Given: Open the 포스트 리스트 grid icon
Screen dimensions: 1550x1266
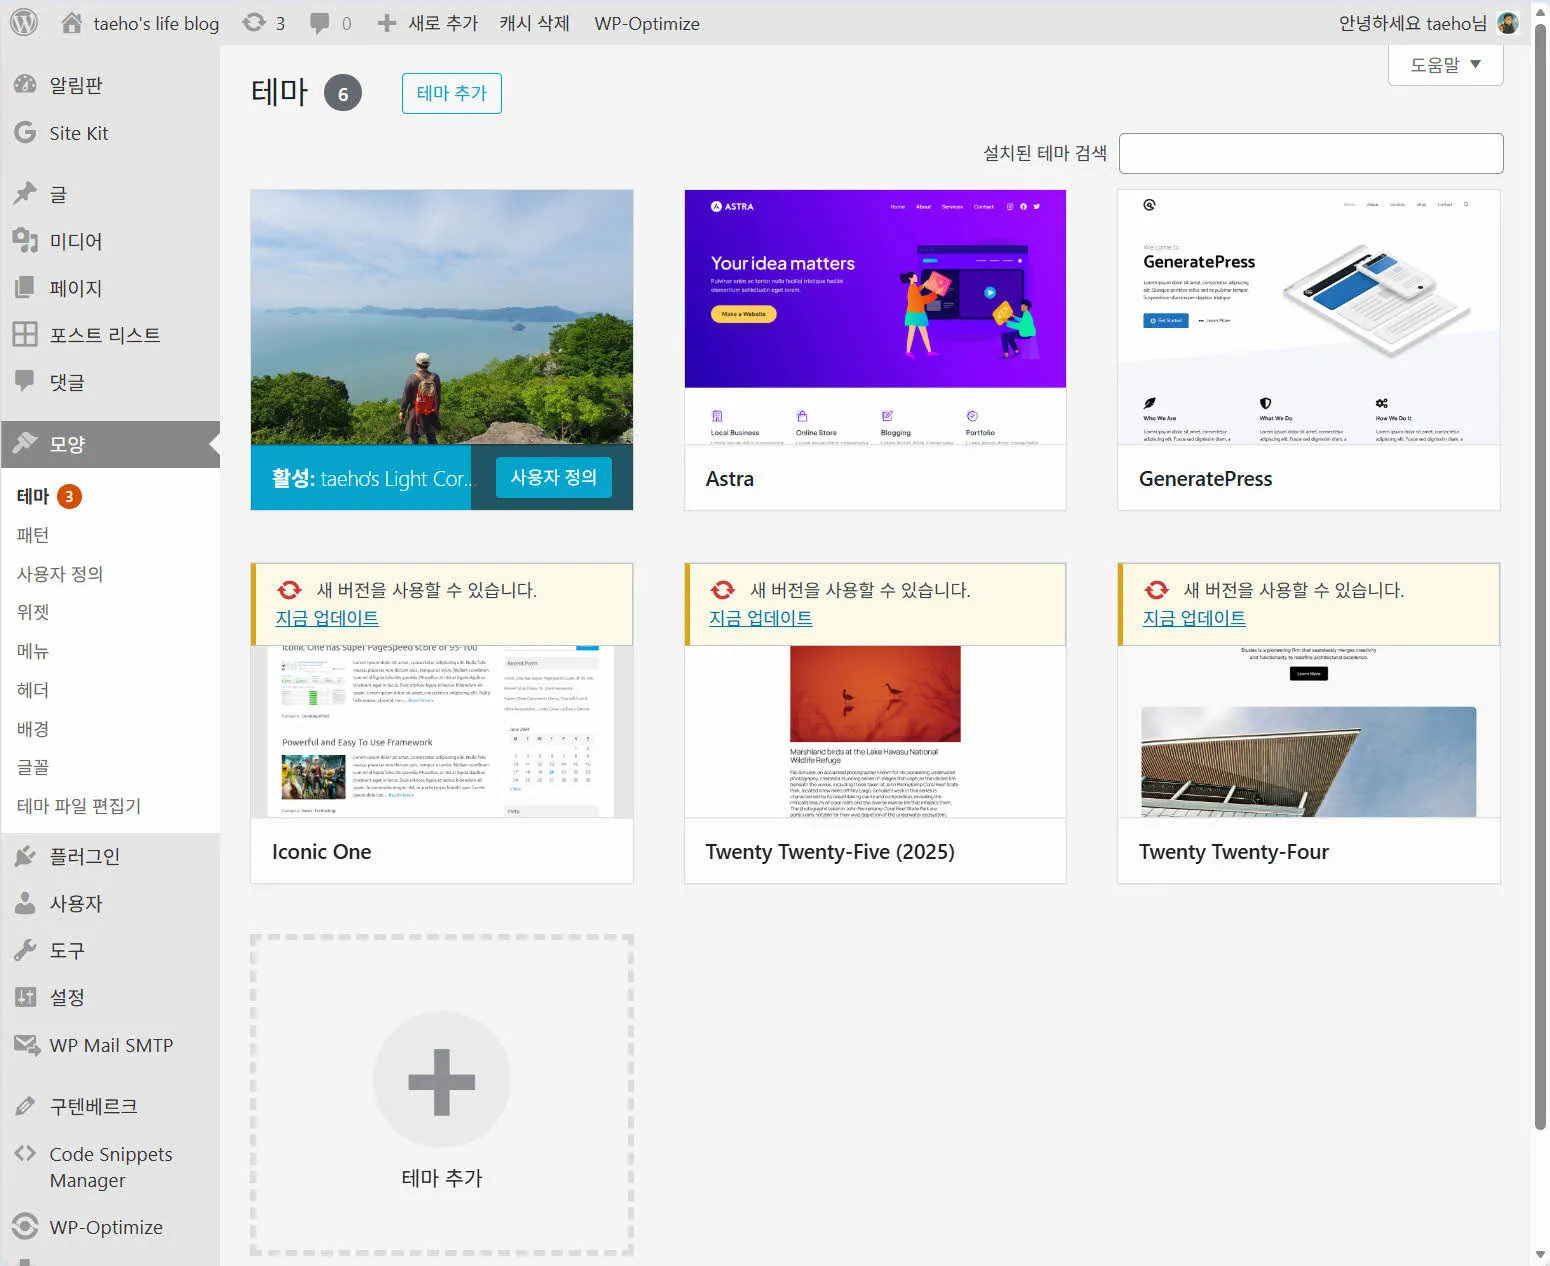Looking at the screenshot, I should (x=25, y=334).
